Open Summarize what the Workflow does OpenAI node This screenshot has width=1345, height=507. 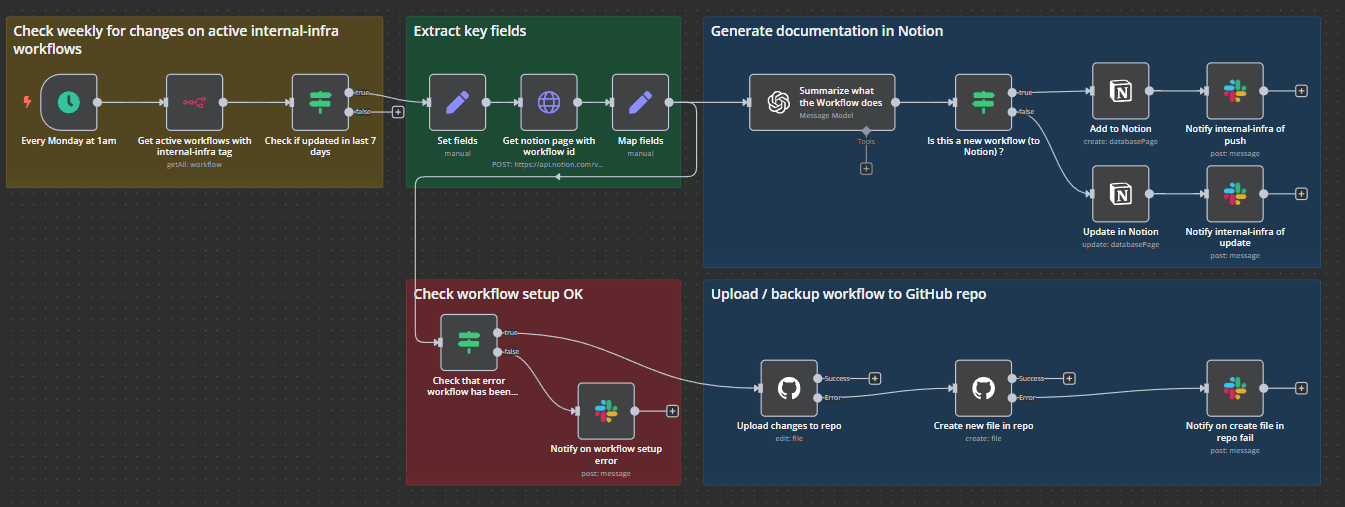[822, 102]
